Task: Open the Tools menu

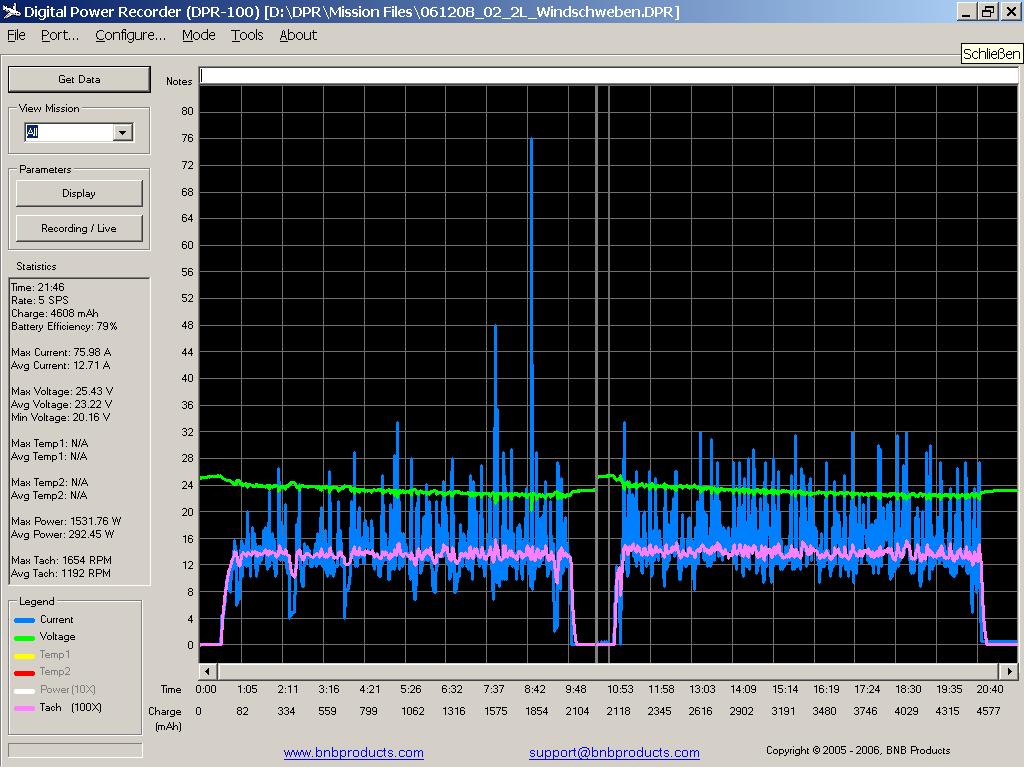Action: 247,35
